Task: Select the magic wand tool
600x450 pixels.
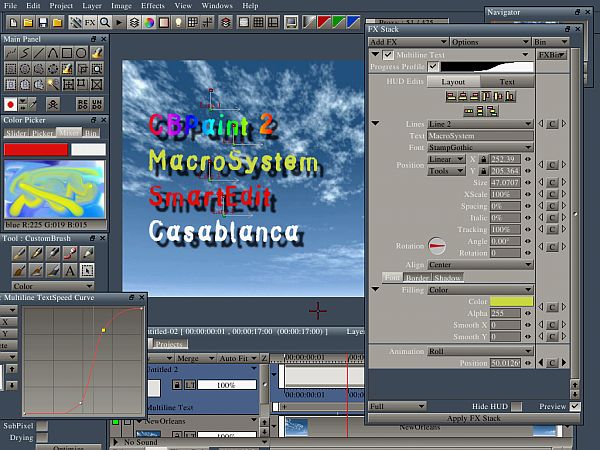Action: tap(53, 84)
